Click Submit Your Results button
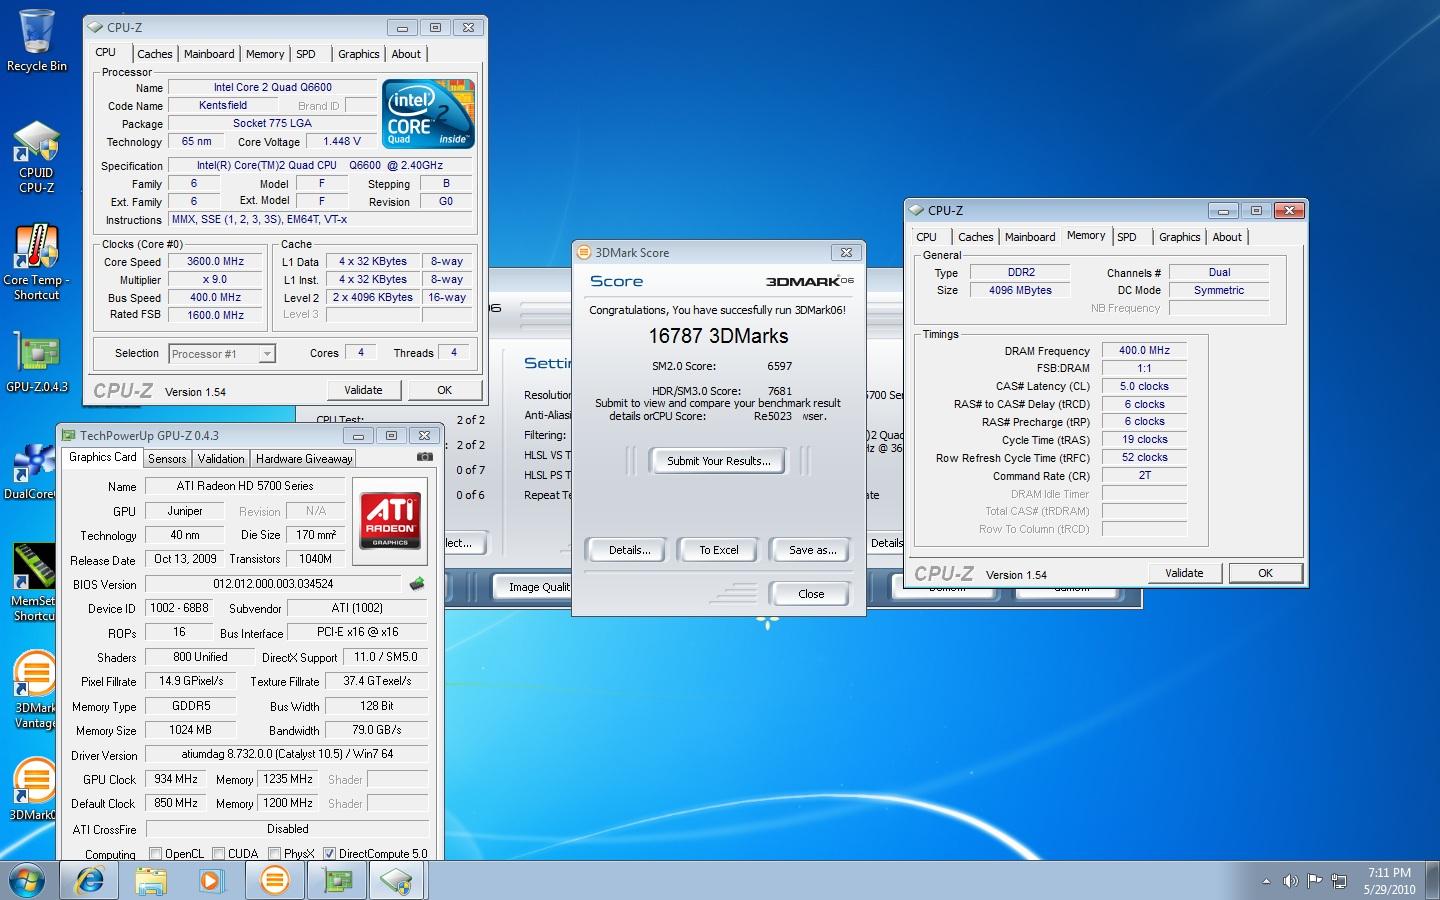Image resolution: width=1440 pixels, height=900 pixels. tap(718, 461)
